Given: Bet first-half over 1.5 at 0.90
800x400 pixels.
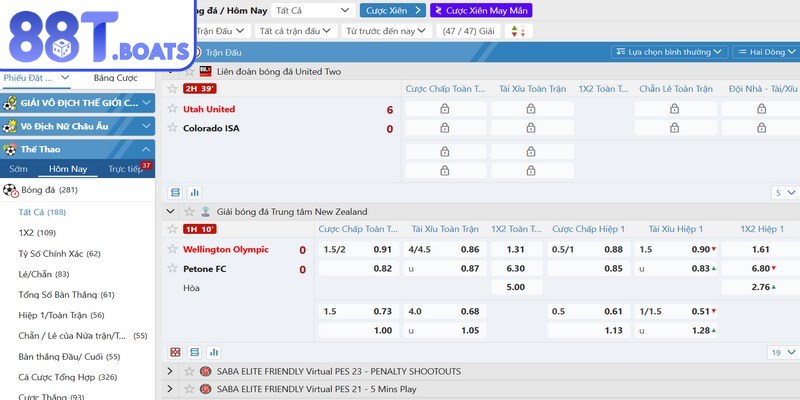Looking at the screenshot, I should [676, 249].
